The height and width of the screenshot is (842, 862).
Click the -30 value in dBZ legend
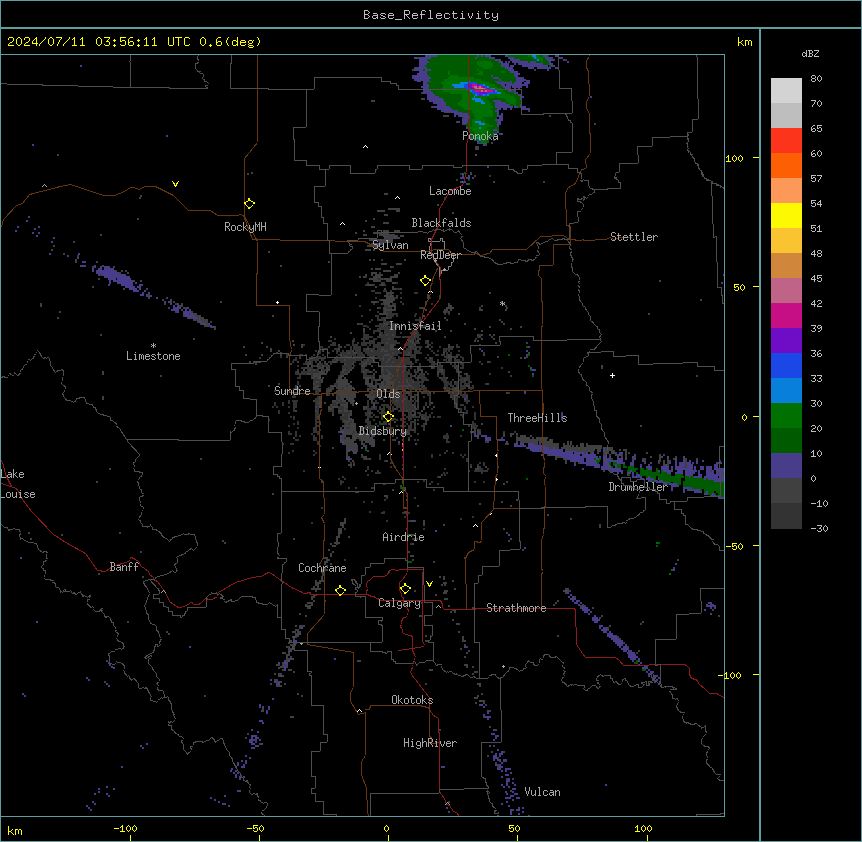[x=819, y=528]
